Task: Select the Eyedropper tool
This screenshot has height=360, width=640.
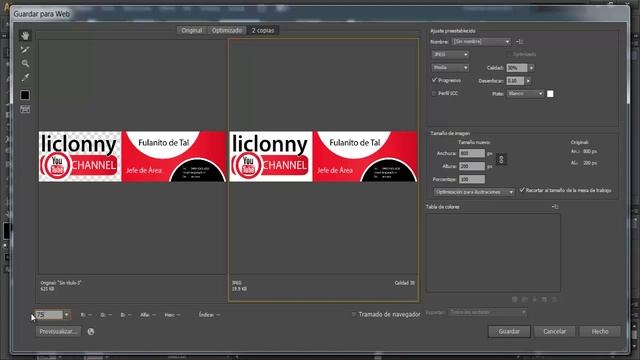Action: coord(25,78)
